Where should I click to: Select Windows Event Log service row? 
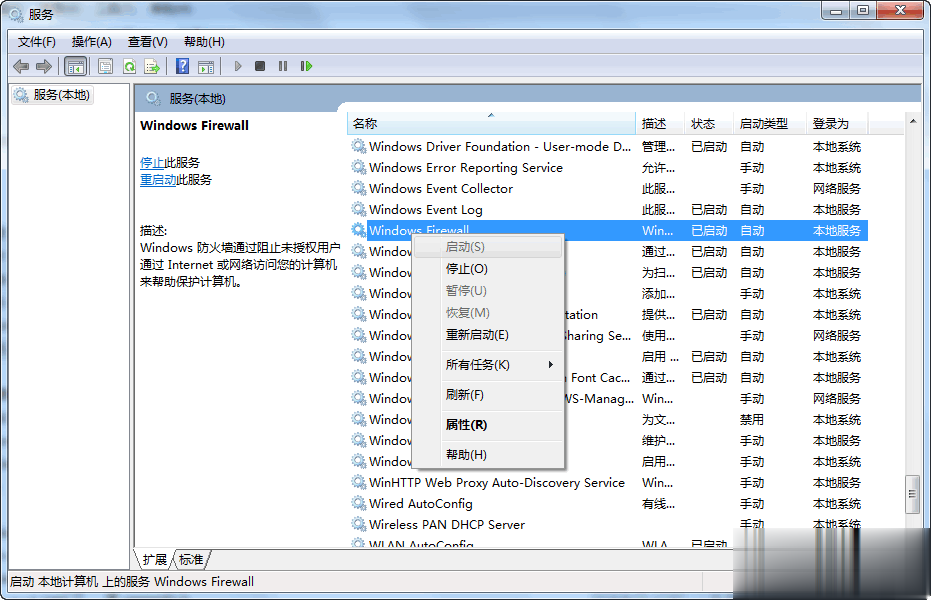click(609, 209)
